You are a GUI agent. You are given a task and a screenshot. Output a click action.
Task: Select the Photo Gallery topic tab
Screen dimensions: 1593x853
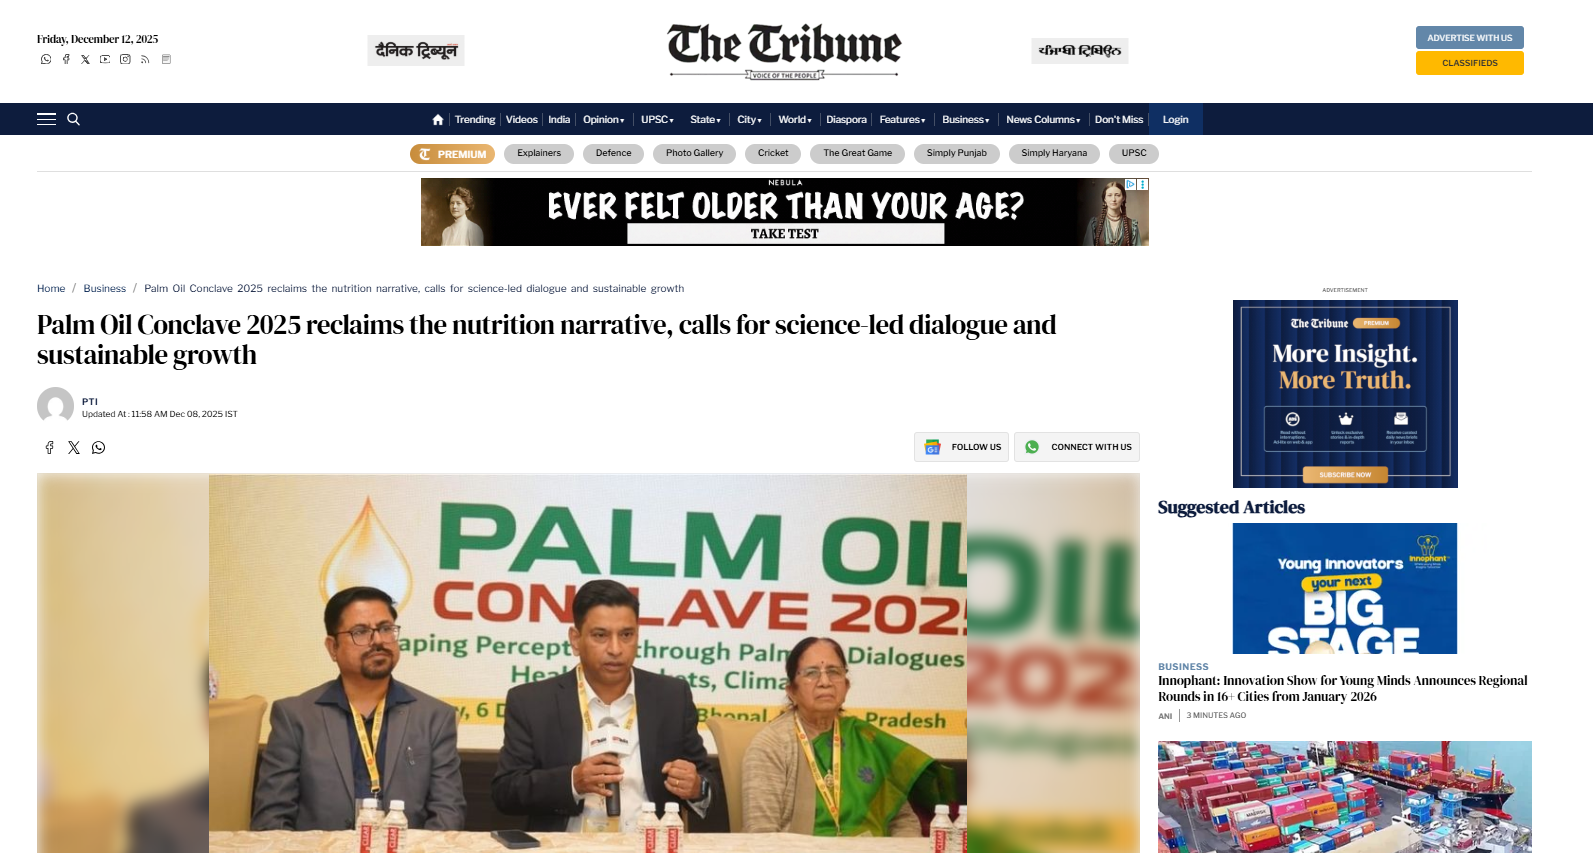pyautogui.click(x=694, y=153)
